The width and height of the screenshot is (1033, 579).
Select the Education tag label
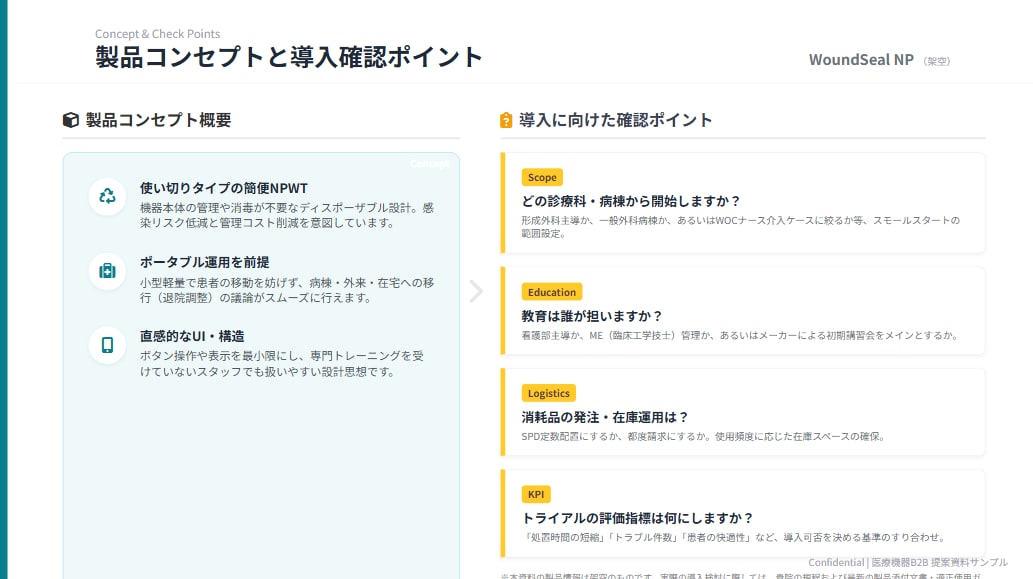(x=551, y=292)
